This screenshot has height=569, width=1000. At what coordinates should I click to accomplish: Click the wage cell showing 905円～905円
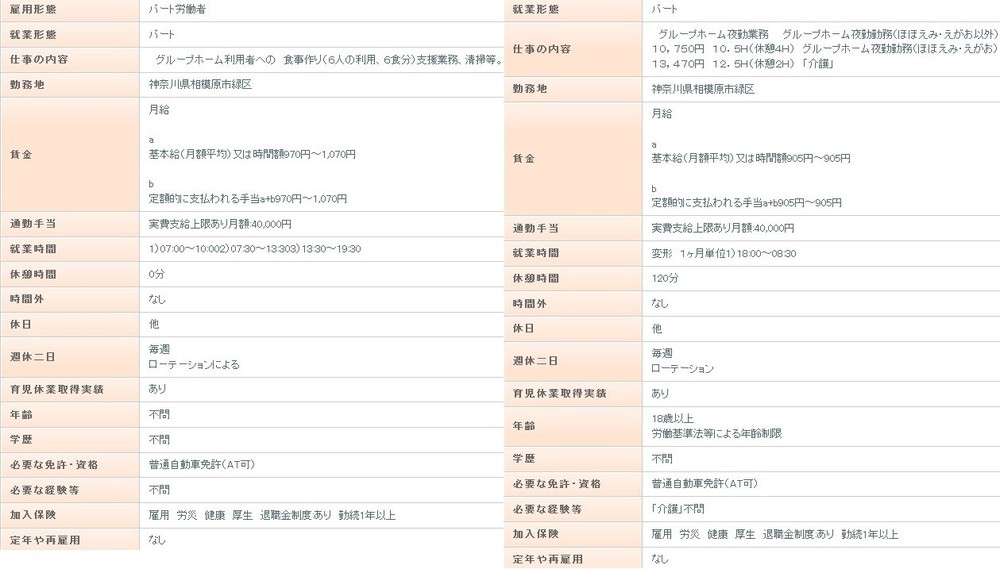[x=746, y=158]
